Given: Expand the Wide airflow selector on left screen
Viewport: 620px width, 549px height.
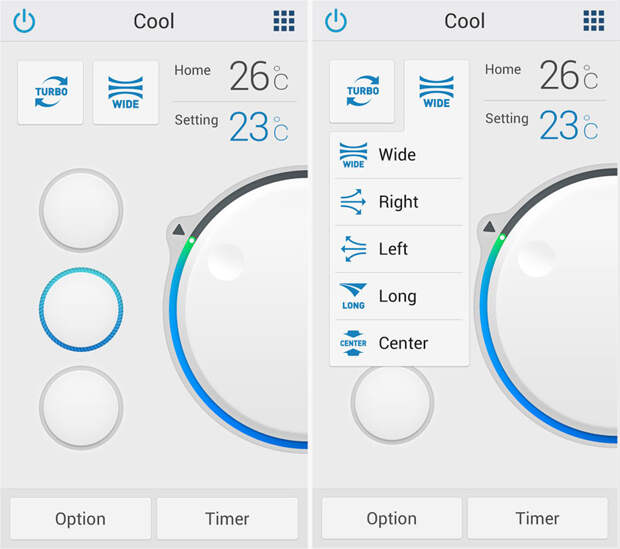Looking at the screenshot, I should coord(126,93).
